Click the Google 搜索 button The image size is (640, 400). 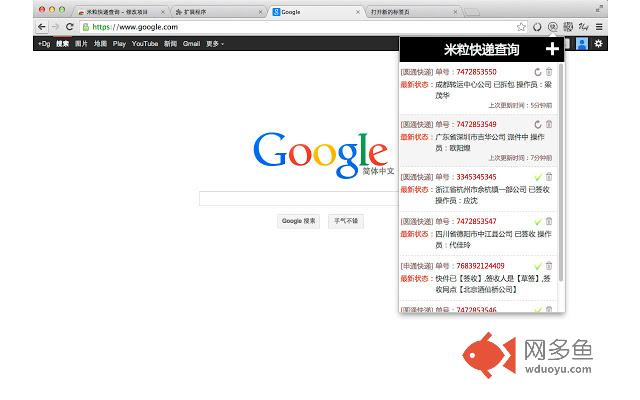(299, 221)
